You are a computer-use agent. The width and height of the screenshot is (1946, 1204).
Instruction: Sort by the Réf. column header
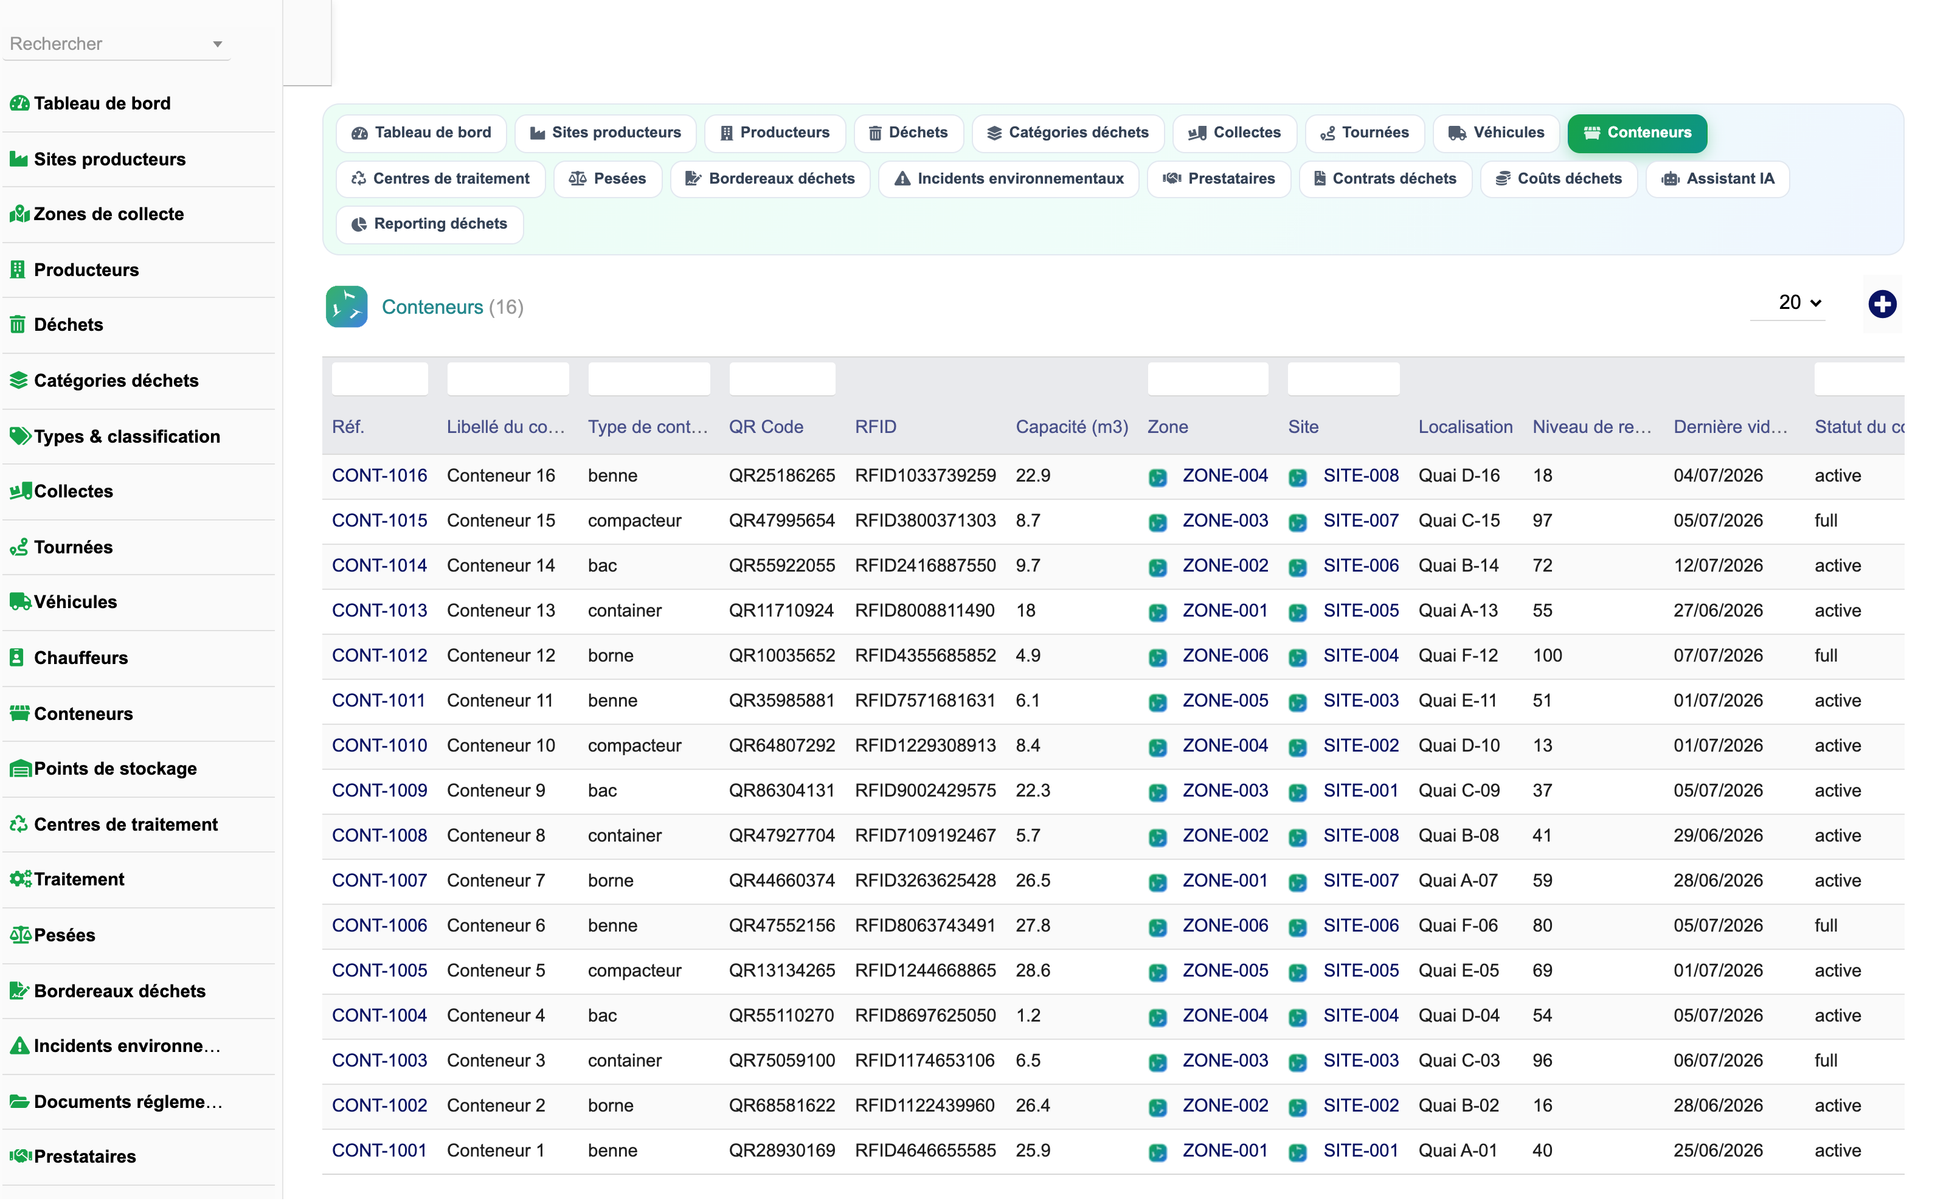(x=348, y=427)
